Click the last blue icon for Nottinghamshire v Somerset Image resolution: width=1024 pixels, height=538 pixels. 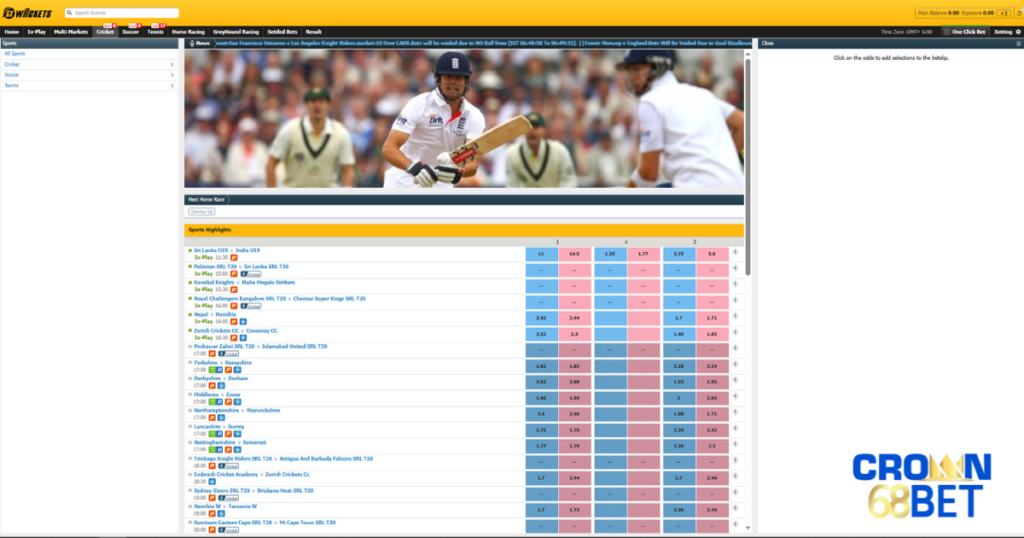pos(237,450)
